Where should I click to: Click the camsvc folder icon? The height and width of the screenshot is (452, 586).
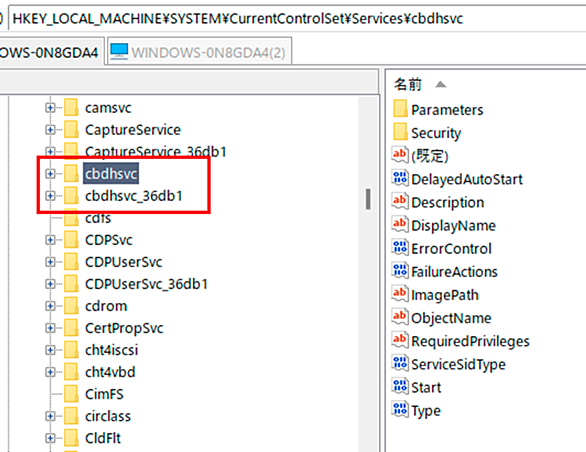[x=71, y=108]
